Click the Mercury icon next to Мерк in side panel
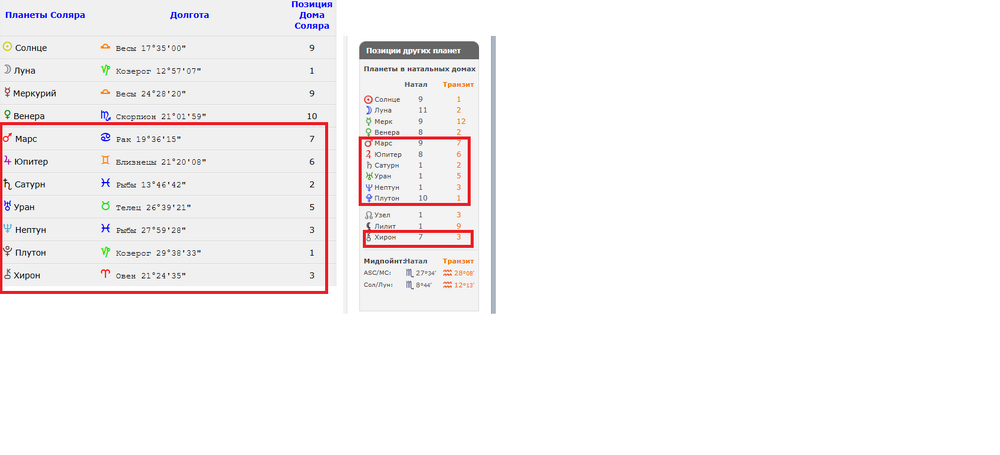Viewport: 1000px width, 455px height. pyautogui.click(x=368, y=121)
